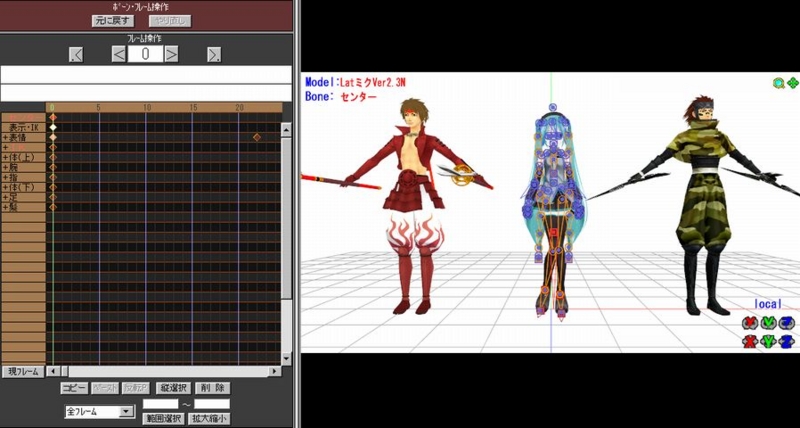Jump to the first keyframe with '.<' button
This screenshot has height=428, width=800.
[76, 54]
